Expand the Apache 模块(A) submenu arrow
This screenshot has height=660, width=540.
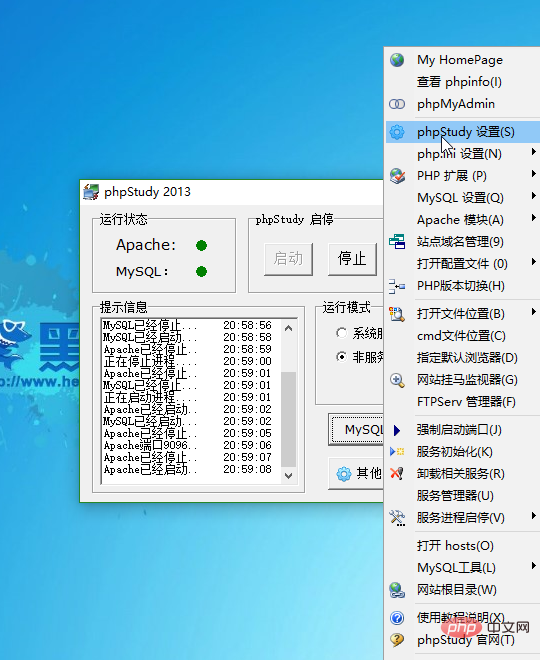[533, 218]
